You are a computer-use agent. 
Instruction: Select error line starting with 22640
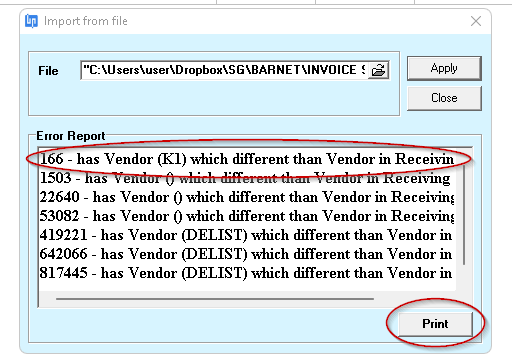point(247,197)
